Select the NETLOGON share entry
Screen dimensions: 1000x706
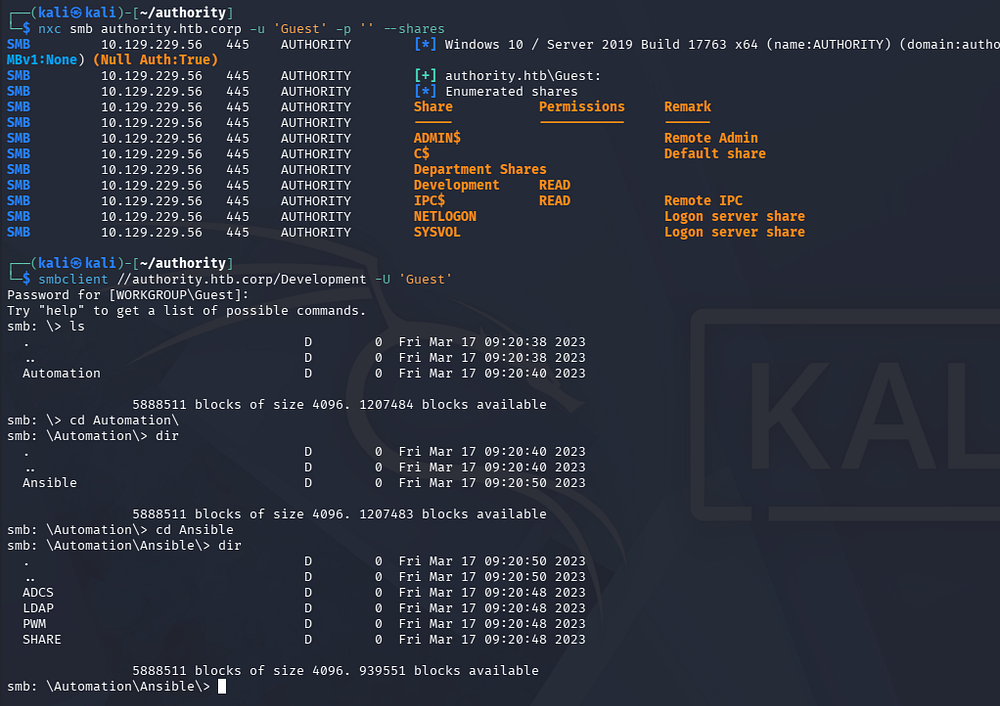pyautogui.click(x=445, y=216)
